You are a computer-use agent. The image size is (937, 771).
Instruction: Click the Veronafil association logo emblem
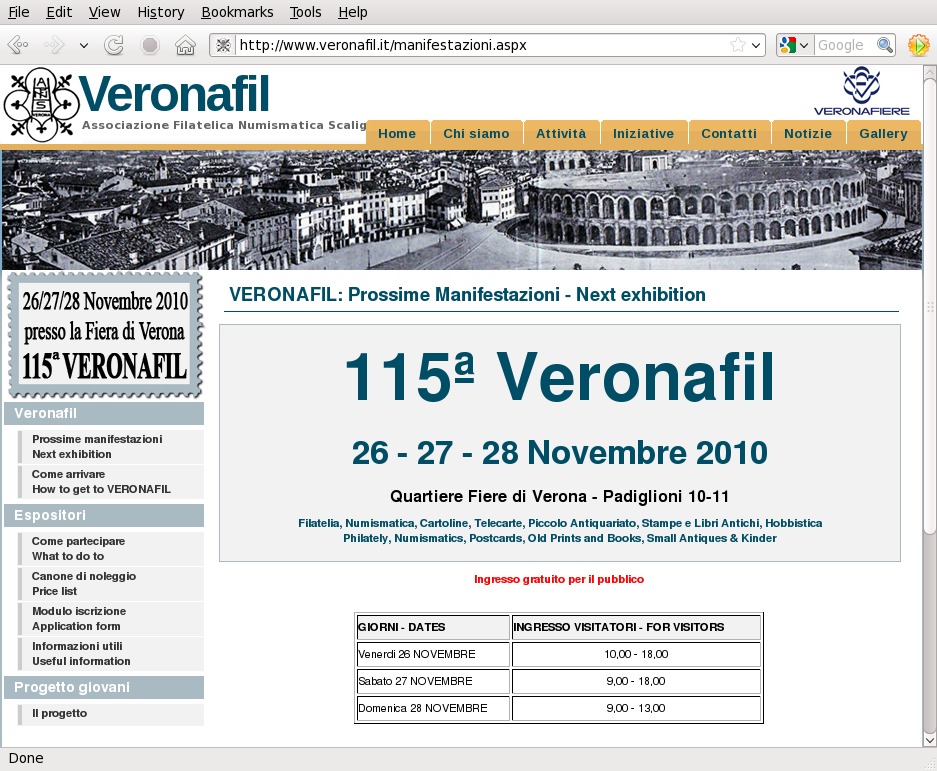[41, 105]
